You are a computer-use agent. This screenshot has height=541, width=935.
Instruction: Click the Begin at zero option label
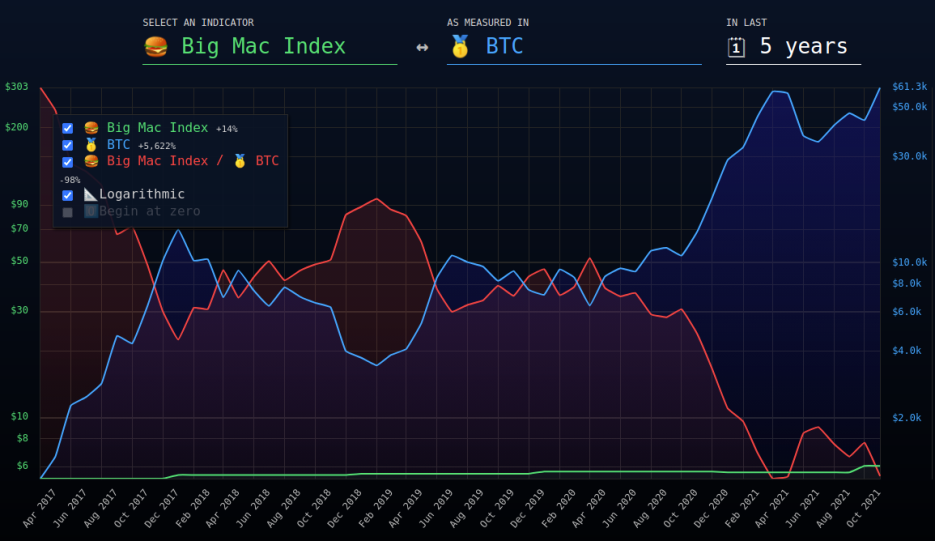150,211
